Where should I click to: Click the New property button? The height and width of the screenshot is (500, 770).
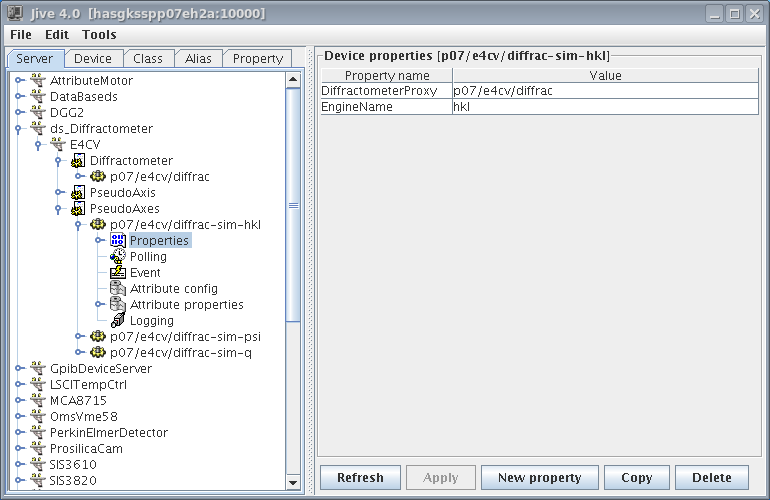[539, 477]
